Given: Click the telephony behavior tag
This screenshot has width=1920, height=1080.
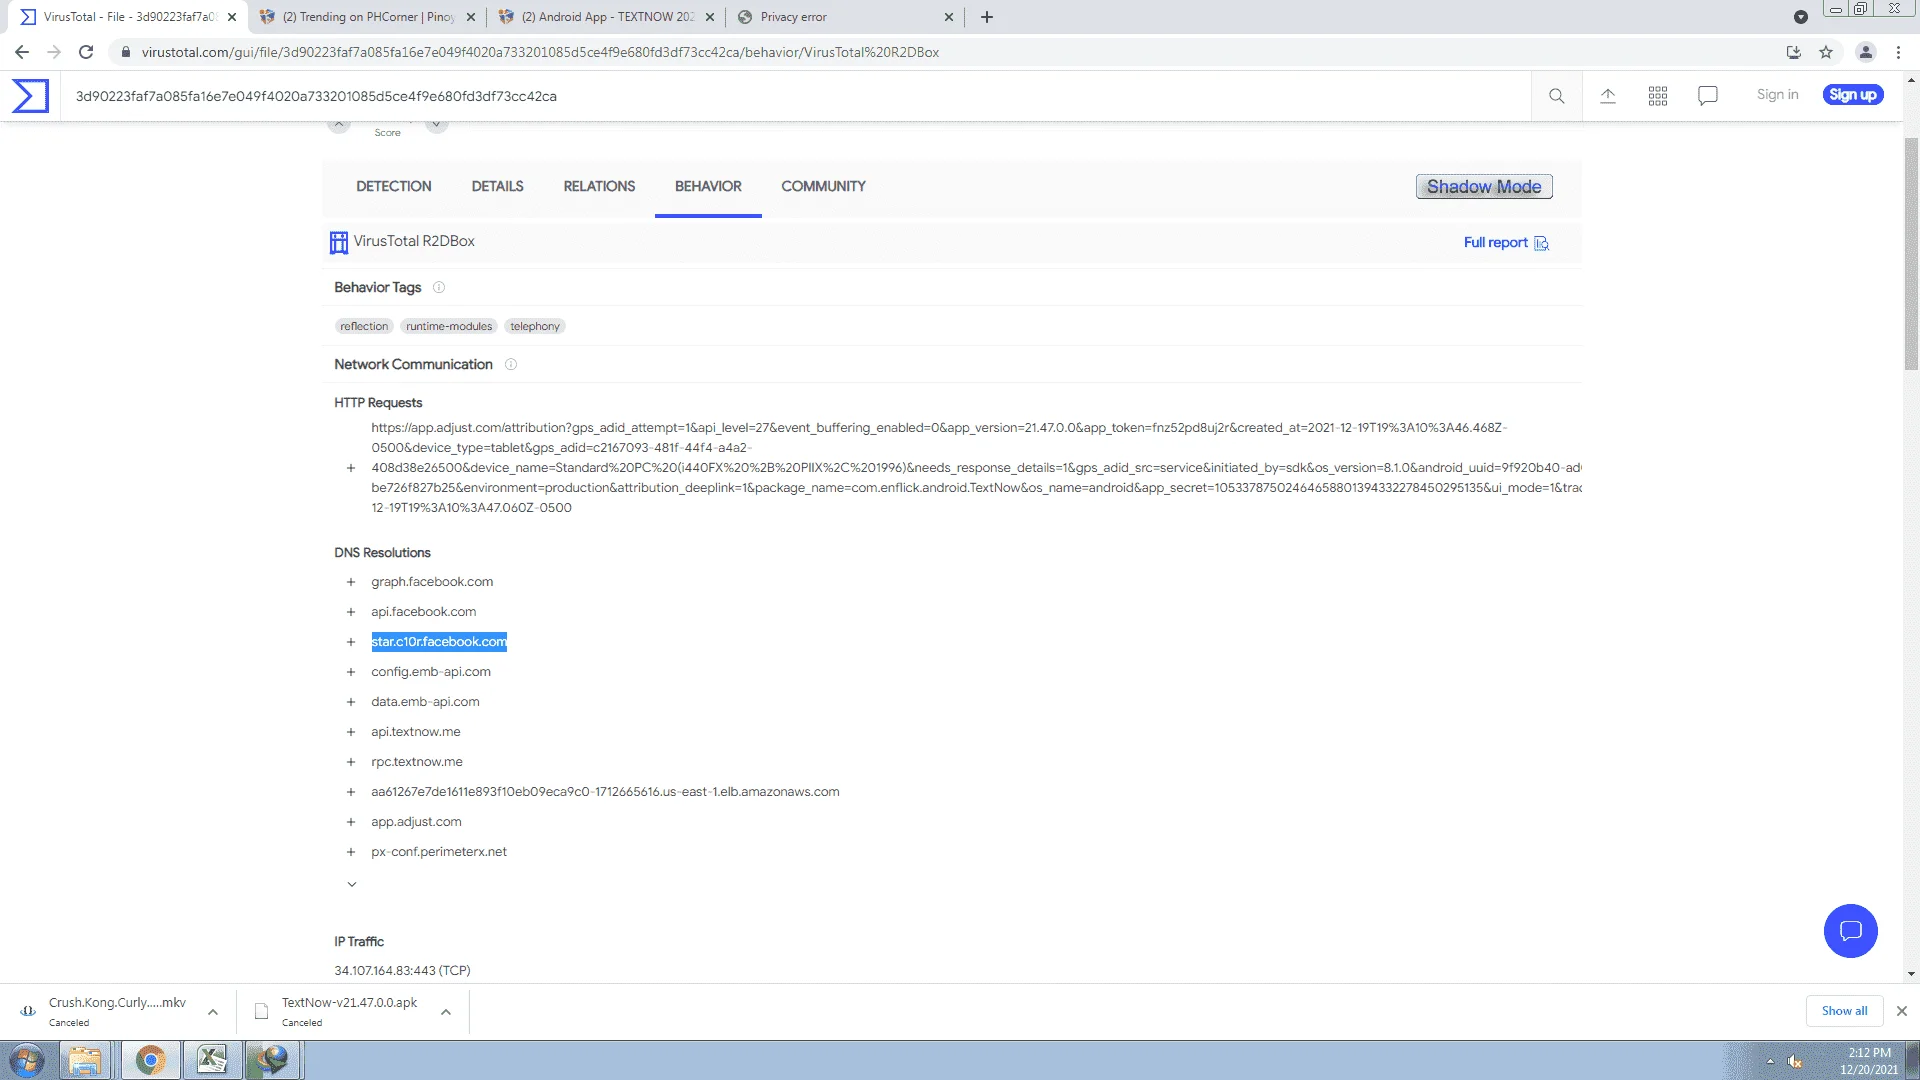Looking at the screenshot, I should point(535,326).
